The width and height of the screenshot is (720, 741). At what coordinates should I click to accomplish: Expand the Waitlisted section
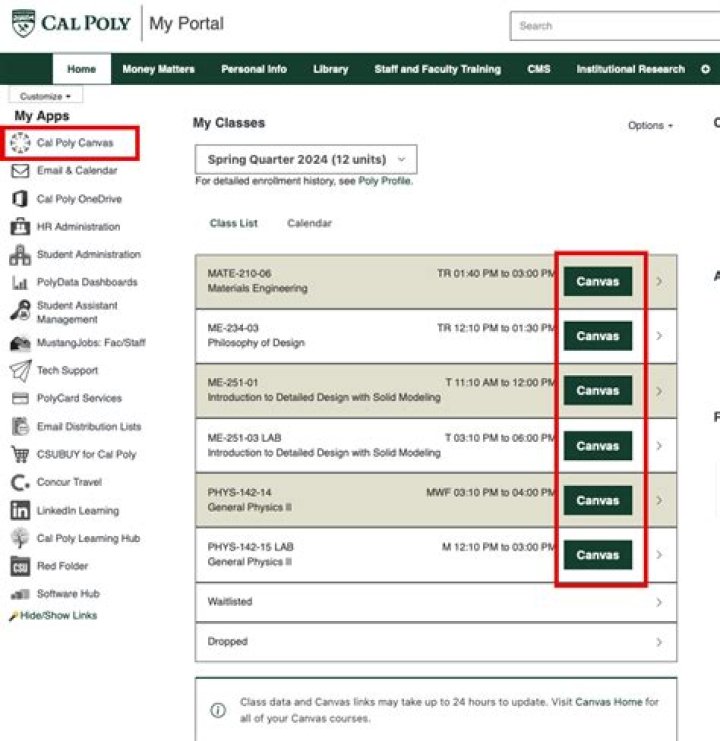pos(436,602)
